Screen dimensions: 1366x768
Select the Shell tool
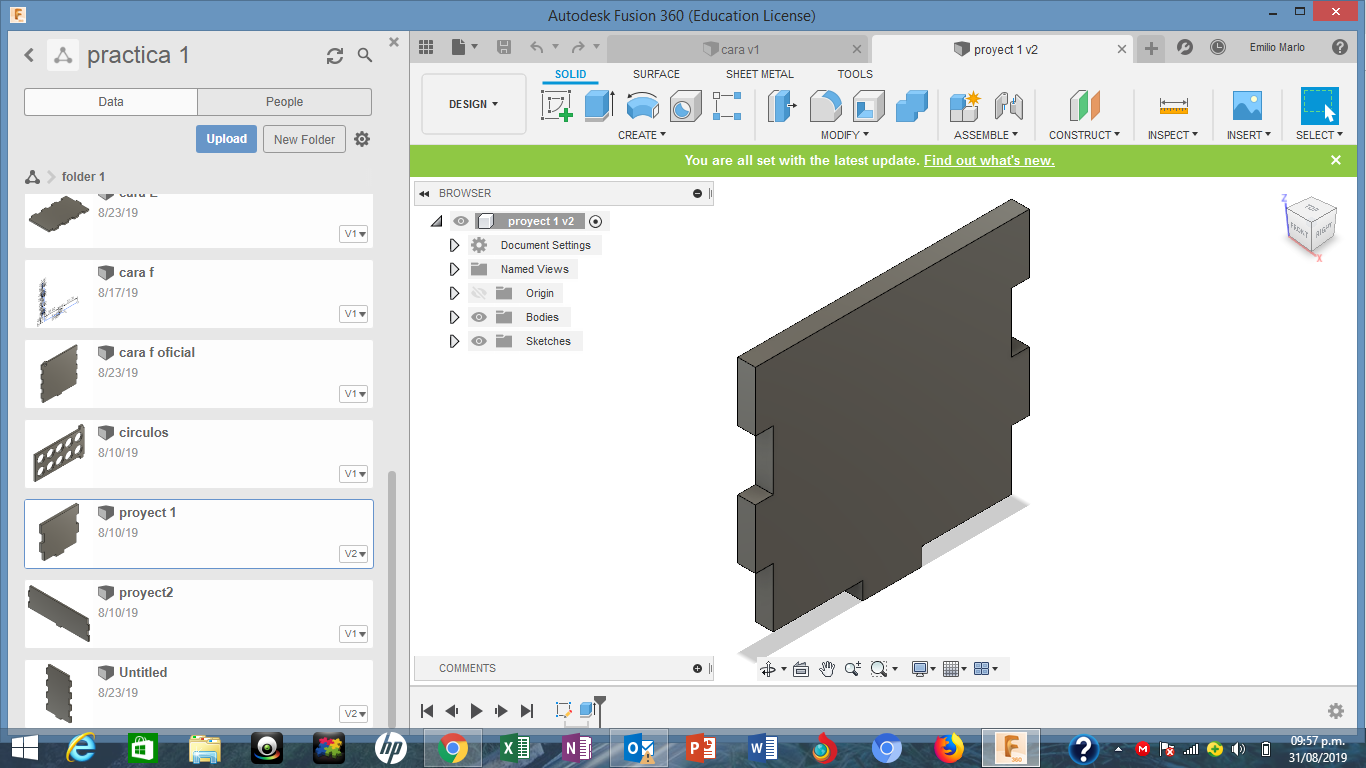pos(869,105)
